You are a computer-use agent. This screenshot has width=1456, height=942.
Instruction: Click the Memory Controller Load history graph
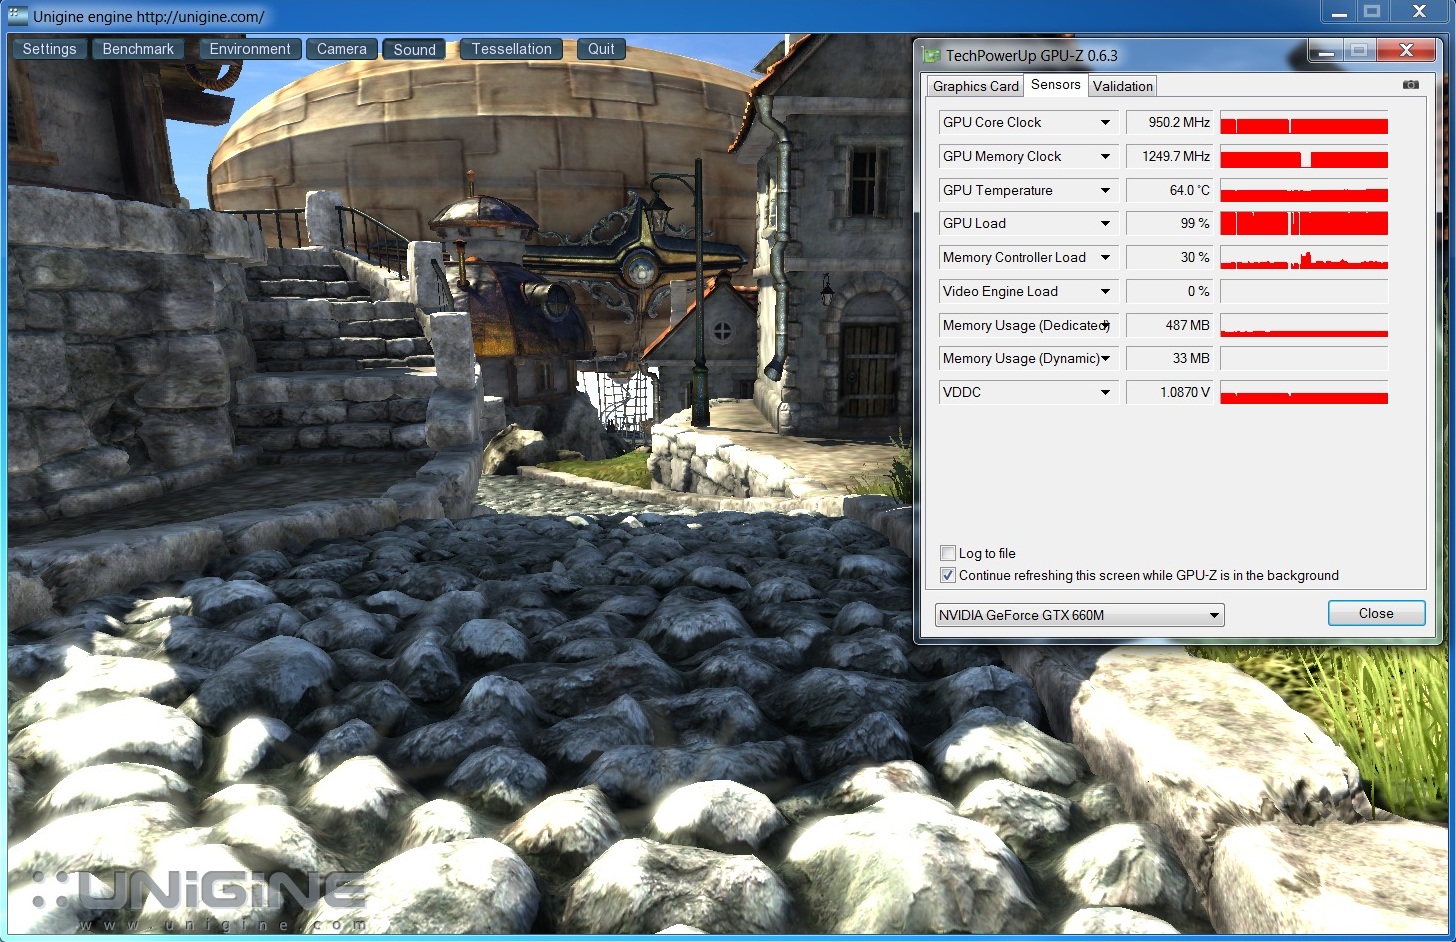1304,257
